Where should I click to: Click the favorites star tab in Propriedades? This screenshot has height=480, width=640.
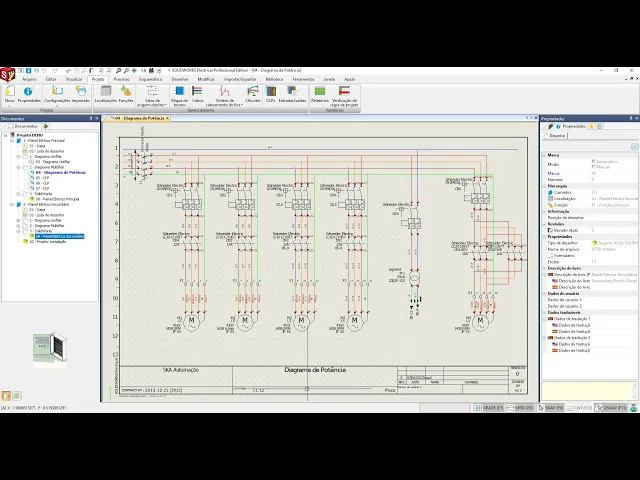pyautogui.click(x=591, y=127)
